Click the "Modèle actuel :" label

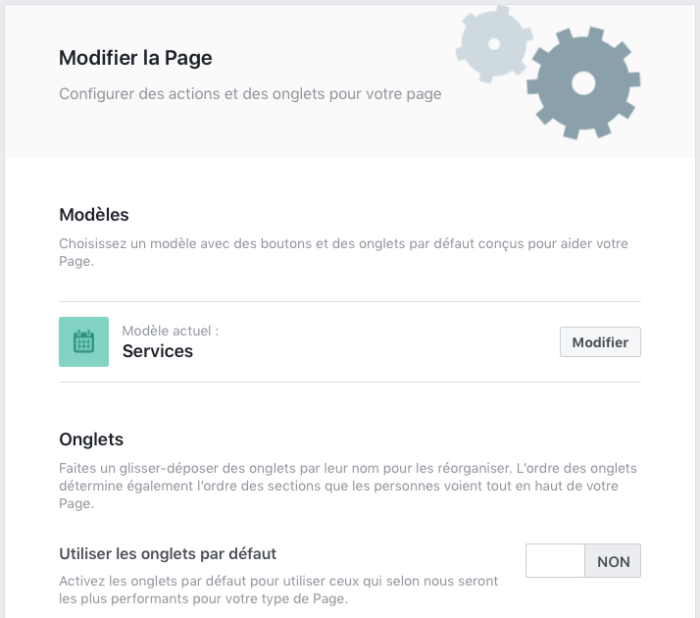click(170, 330)
